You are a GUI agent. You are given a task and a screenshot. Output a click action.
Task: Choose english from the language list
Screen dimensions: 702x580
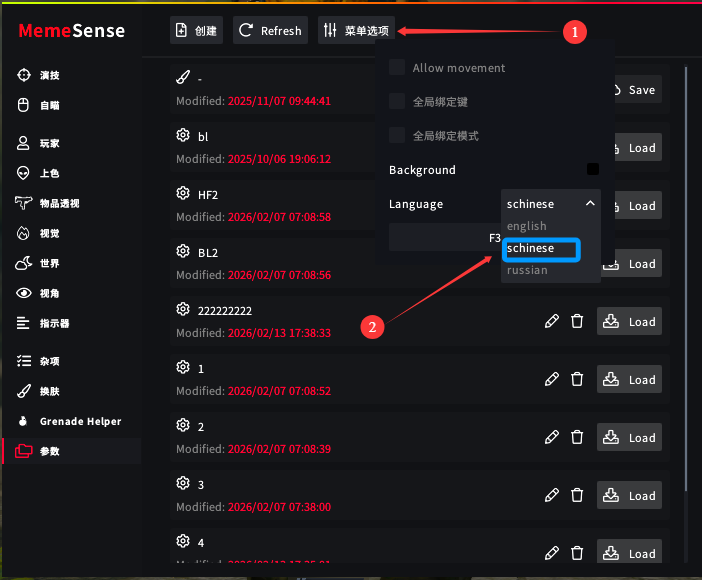tap(527, 226)
